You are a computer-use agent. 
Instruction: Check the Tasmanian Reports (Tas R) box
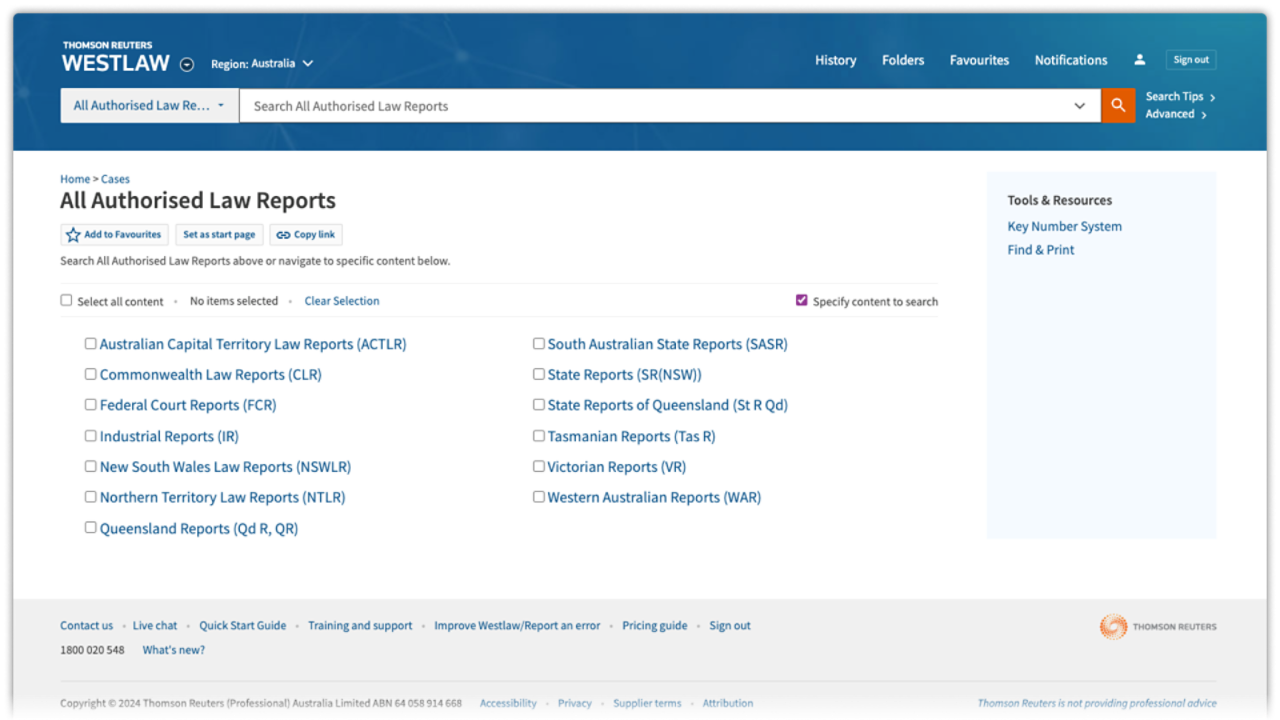538,436
